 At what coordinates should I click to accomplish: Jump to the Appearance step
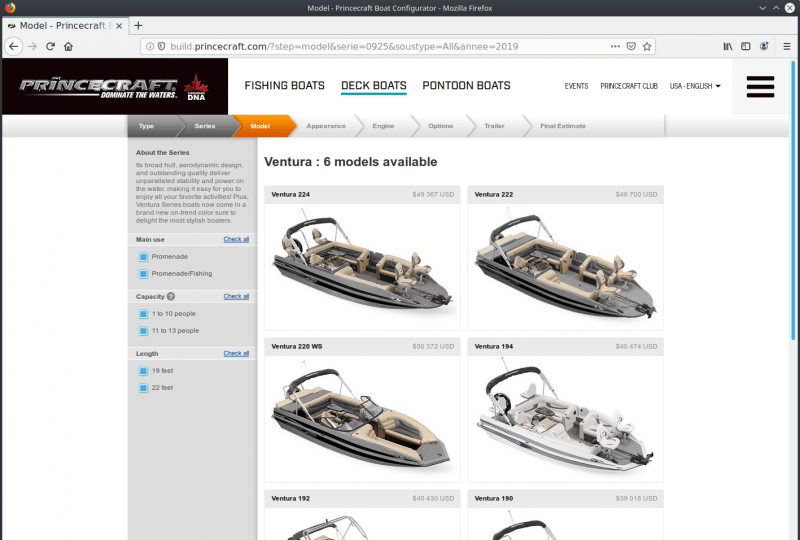(x=326, y=126)
